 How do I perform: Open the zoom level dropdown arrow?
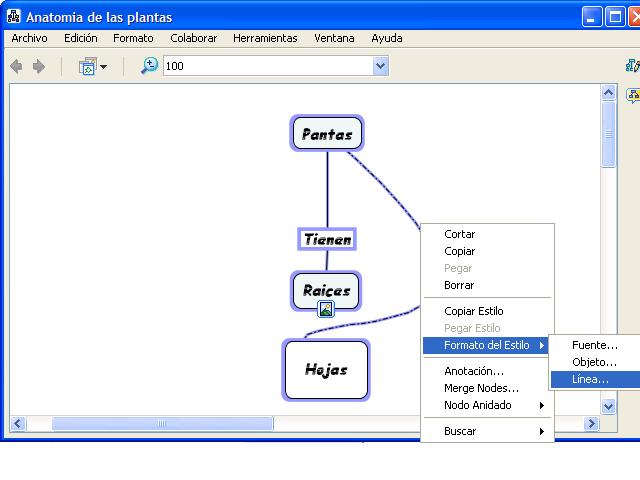(380, 66)
